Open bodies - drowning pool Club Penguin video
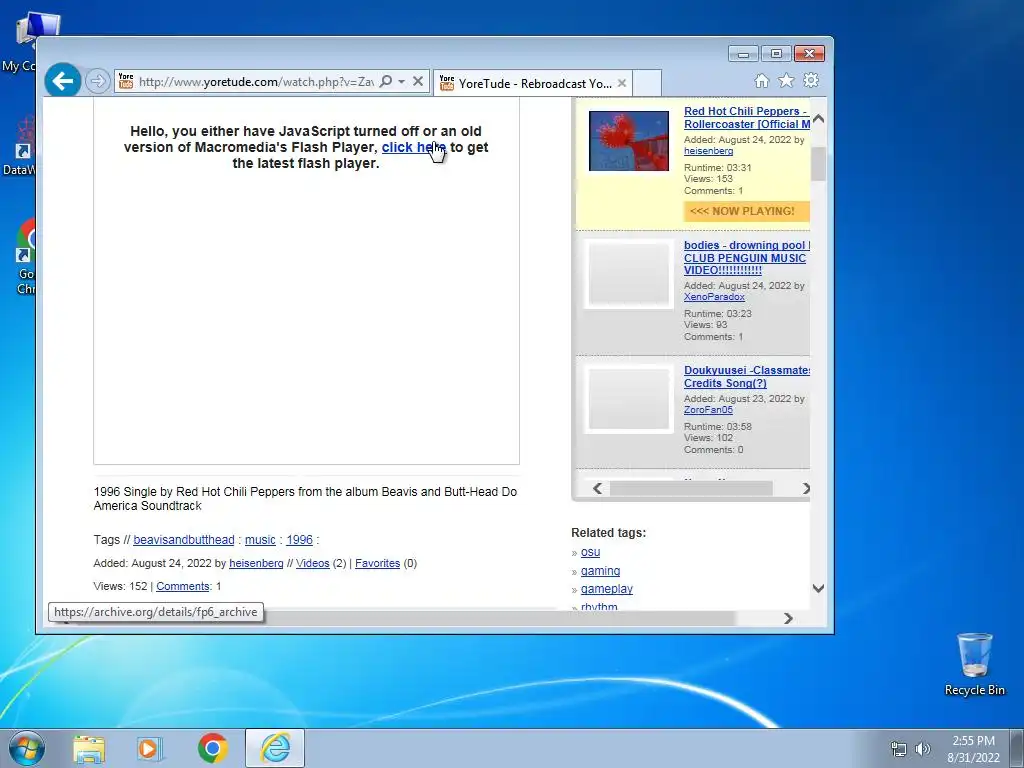This screenshot has height=768, width=1024. 746,257
